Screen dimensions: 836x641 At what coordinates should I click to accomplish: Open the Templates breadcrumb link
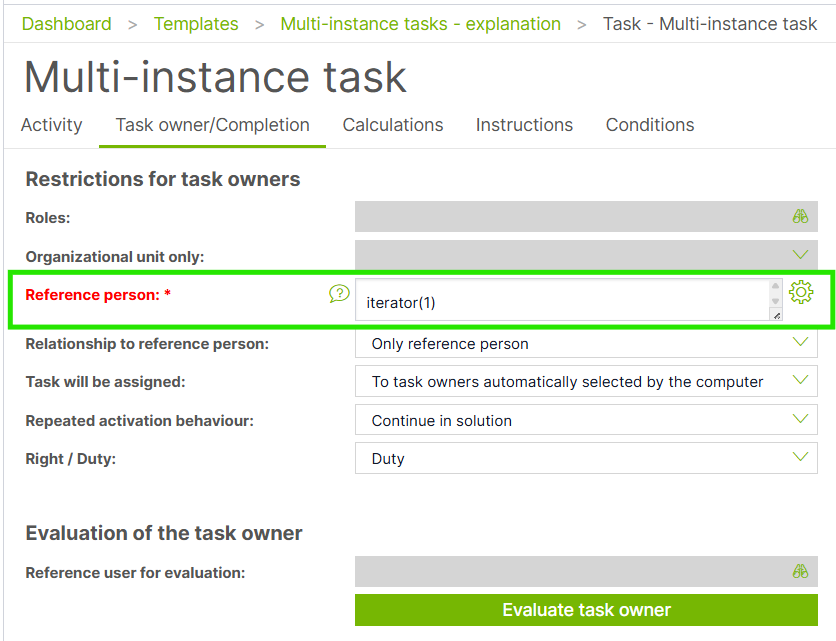point(196,23)
